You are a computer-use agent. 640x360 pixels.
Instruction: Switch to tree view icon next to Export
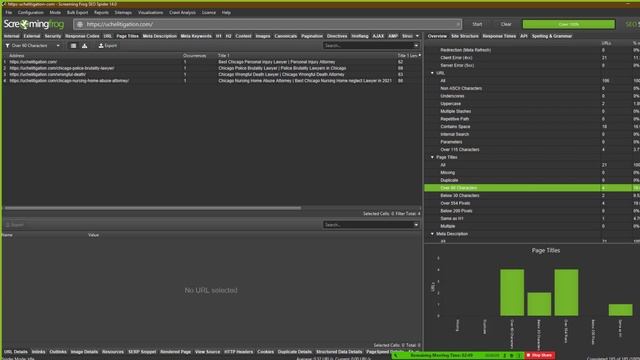click(84, 46)
